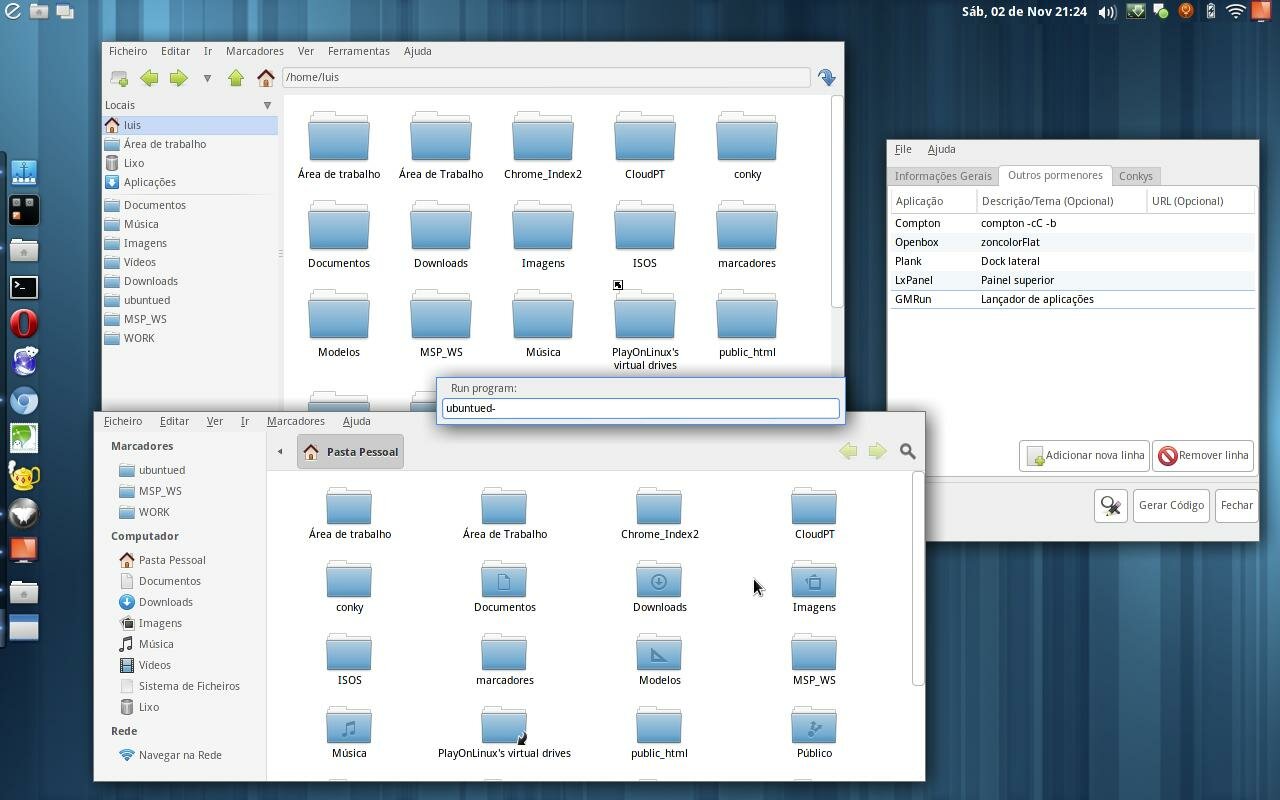1280x800 pixels.
Task: Click Adicionar nova linha button
Action: [1085, 456]
